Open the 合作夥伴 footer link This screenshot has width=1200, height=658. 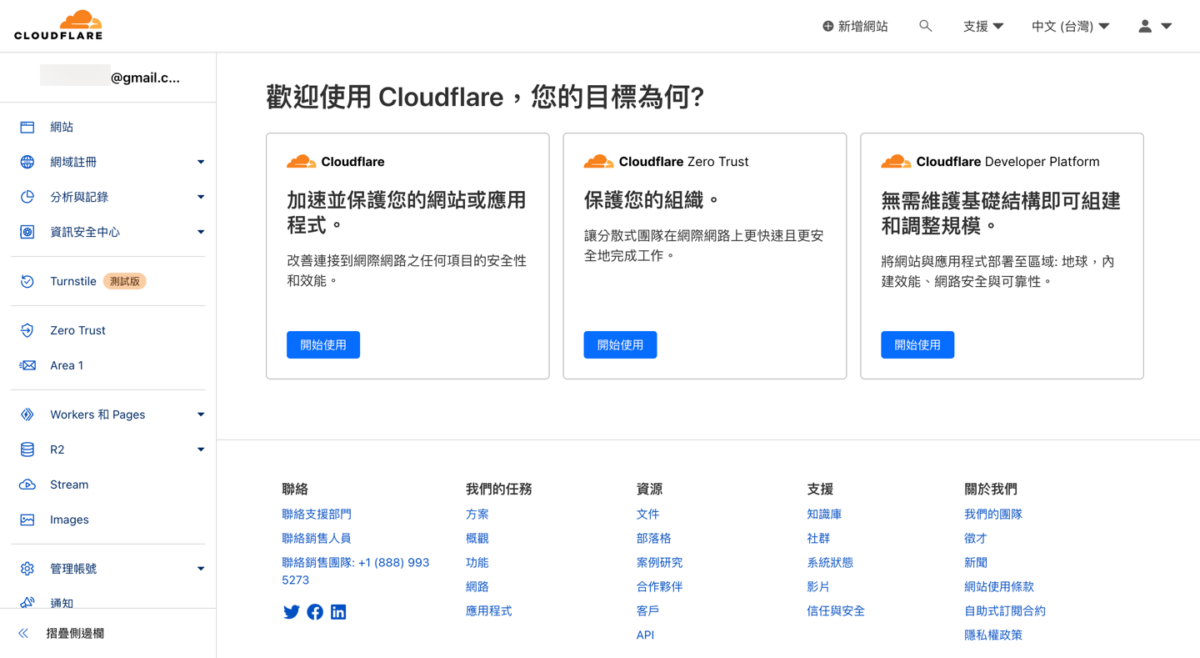[659, 587]
